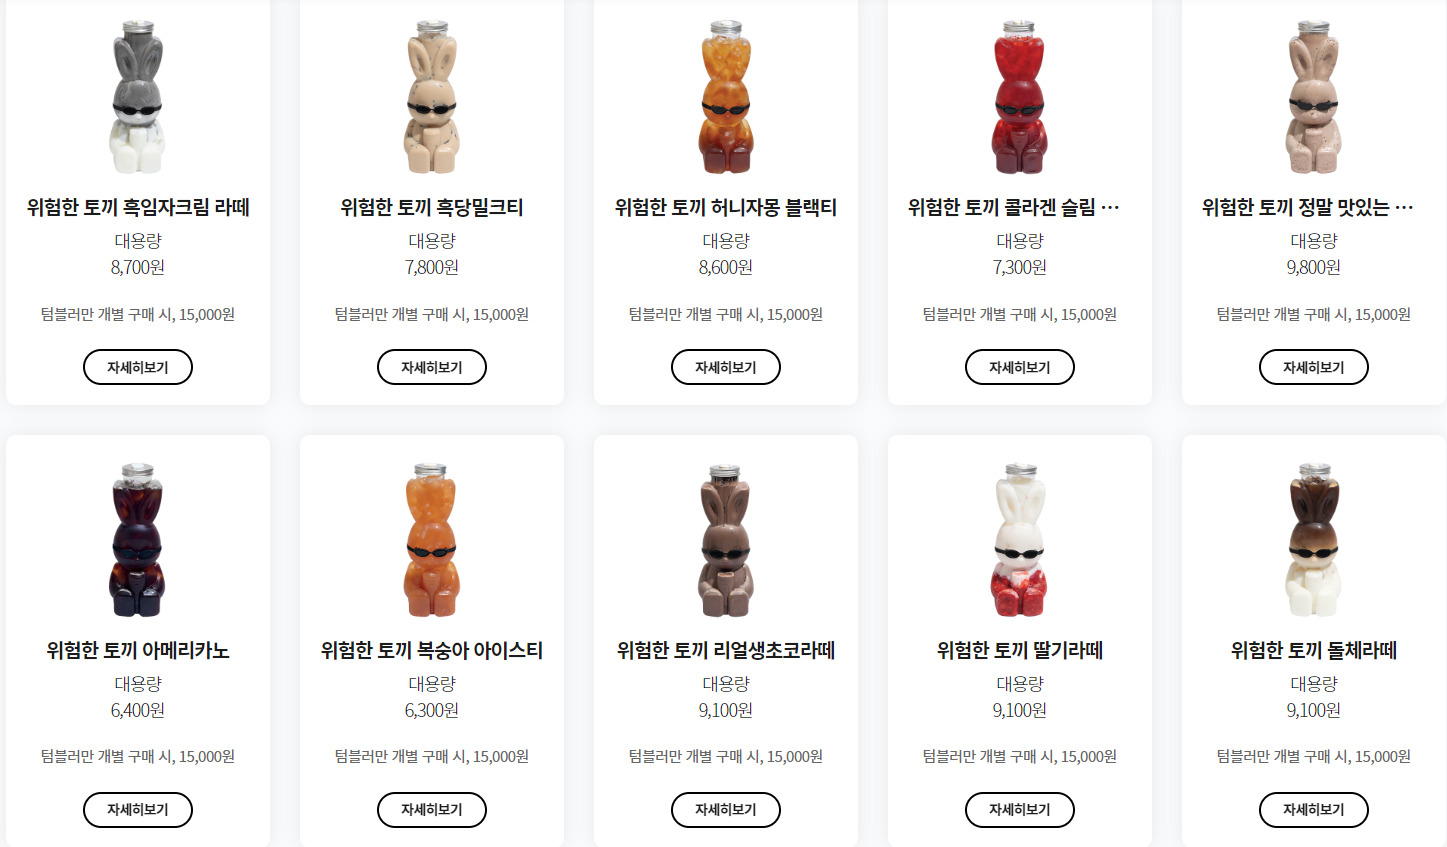Click the red 콜라겐 슬림 rabbit bottle image

(1019, 97)
